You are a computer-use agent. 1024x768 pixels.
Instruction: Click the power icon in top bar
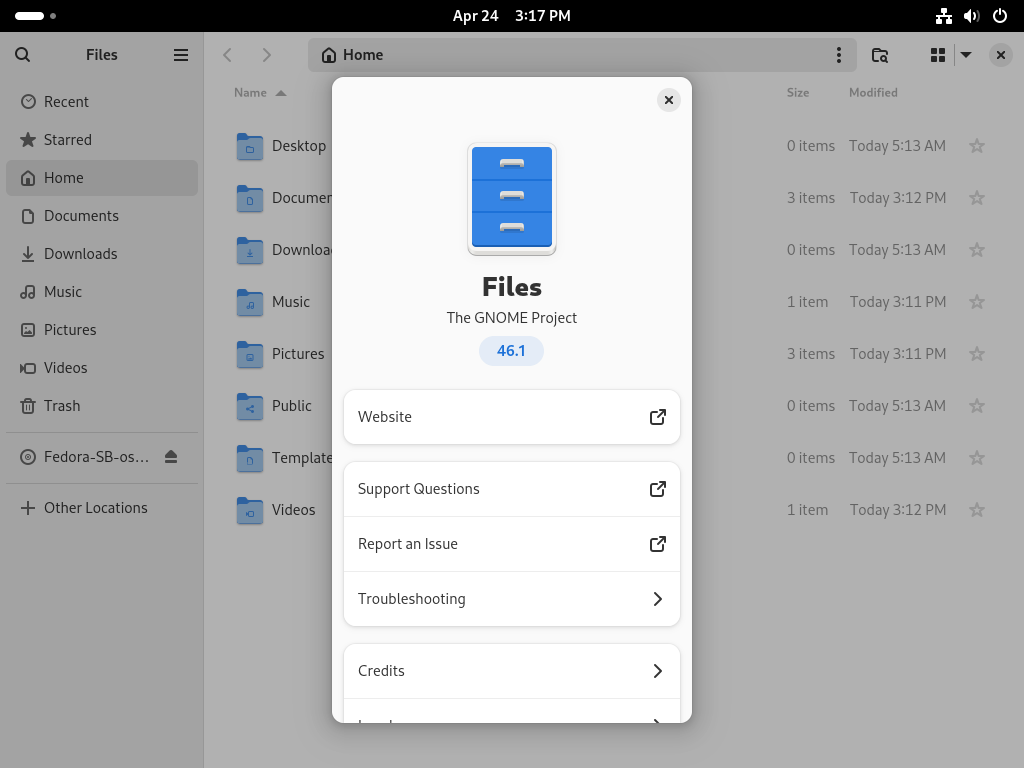[1000, 16]
